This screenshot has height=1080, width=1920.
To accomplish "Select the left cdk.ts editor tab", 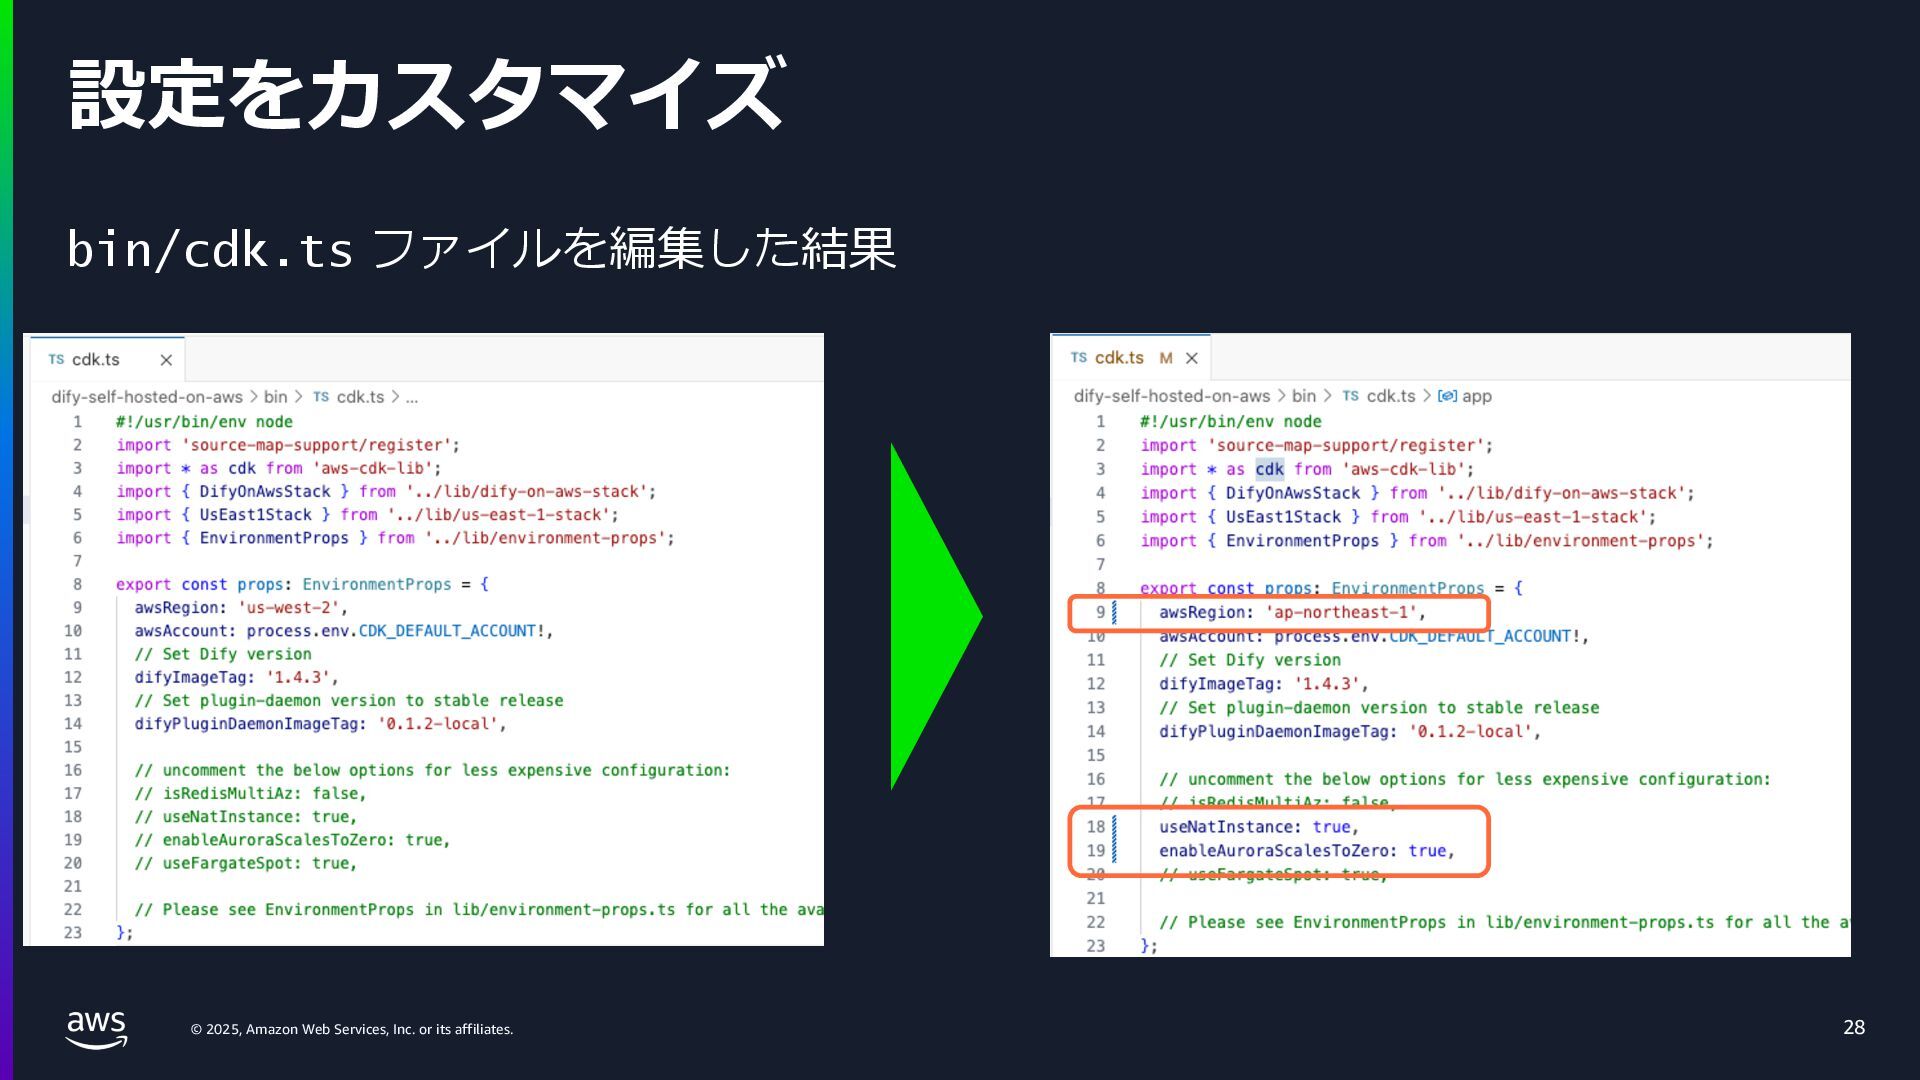I will (96, 360).
